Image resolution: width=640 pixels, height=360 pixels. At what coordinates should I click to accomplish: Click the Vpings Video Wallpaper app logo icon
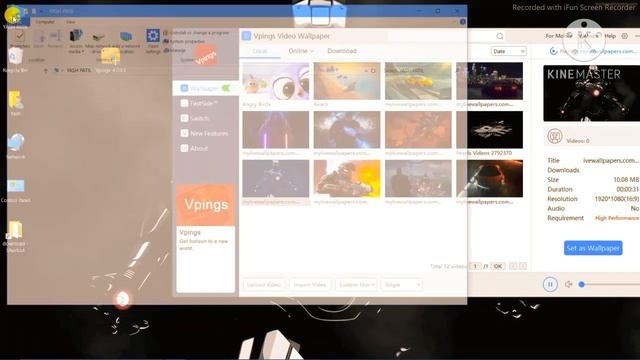coord(246,36)
